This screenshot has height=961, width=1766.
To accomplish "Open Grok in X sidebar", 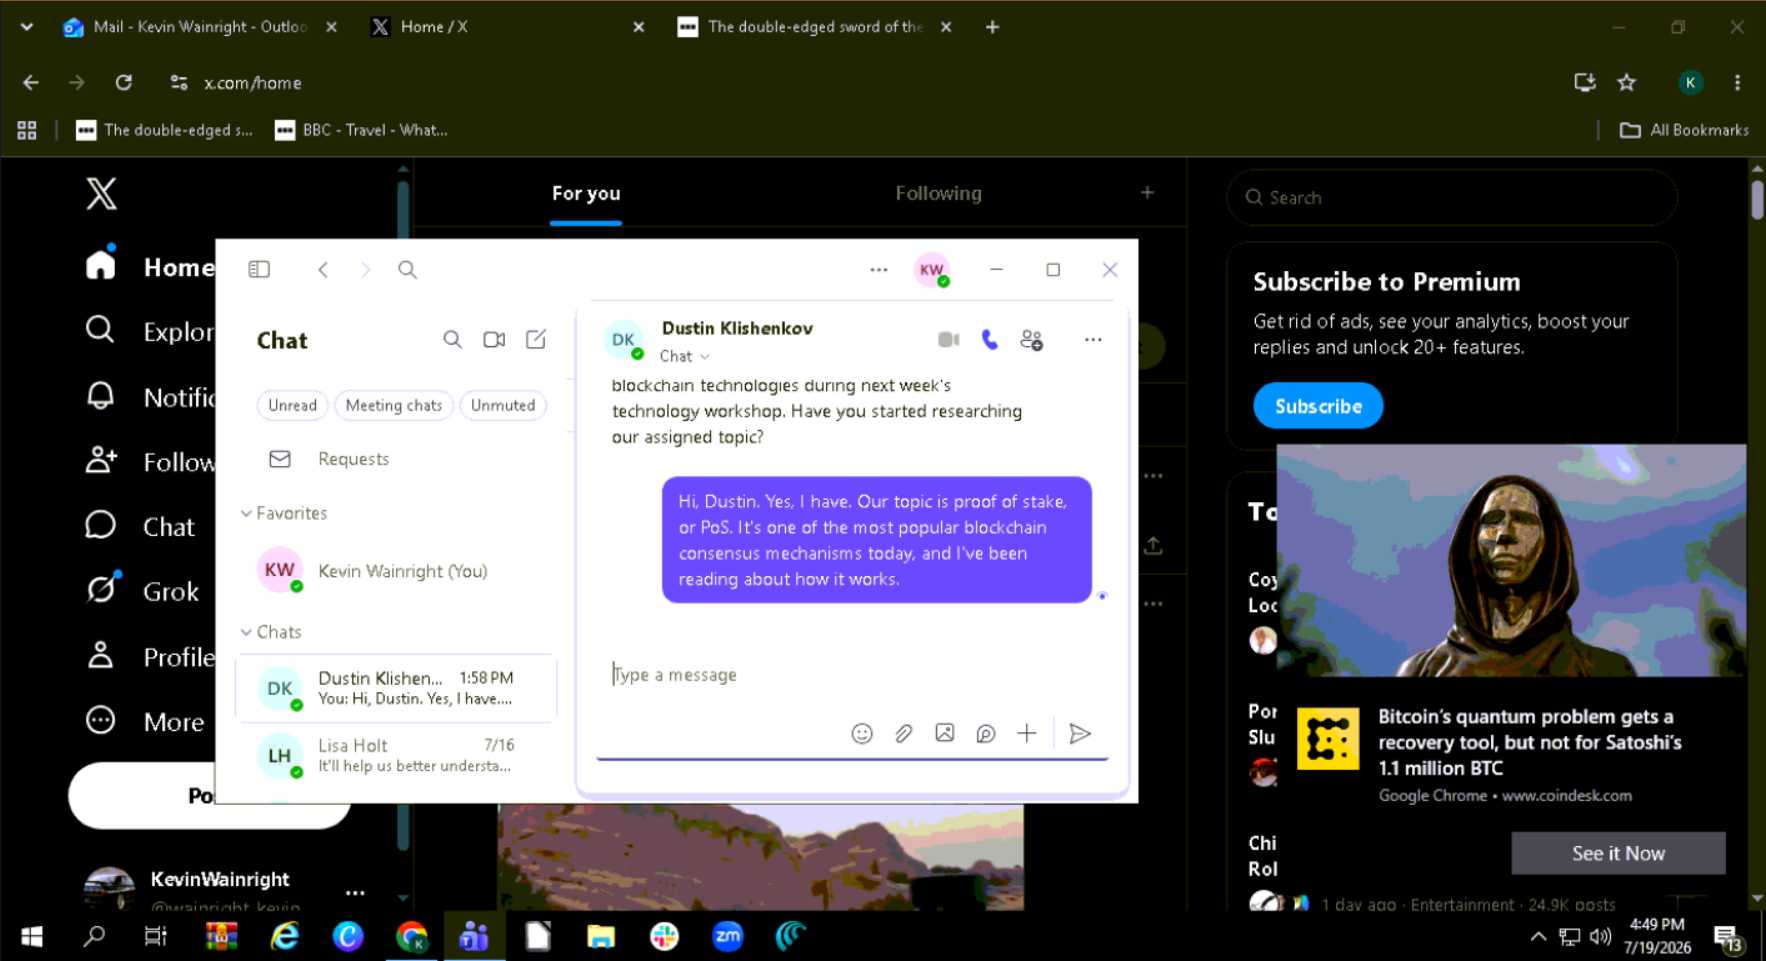I will pos(143,591).
